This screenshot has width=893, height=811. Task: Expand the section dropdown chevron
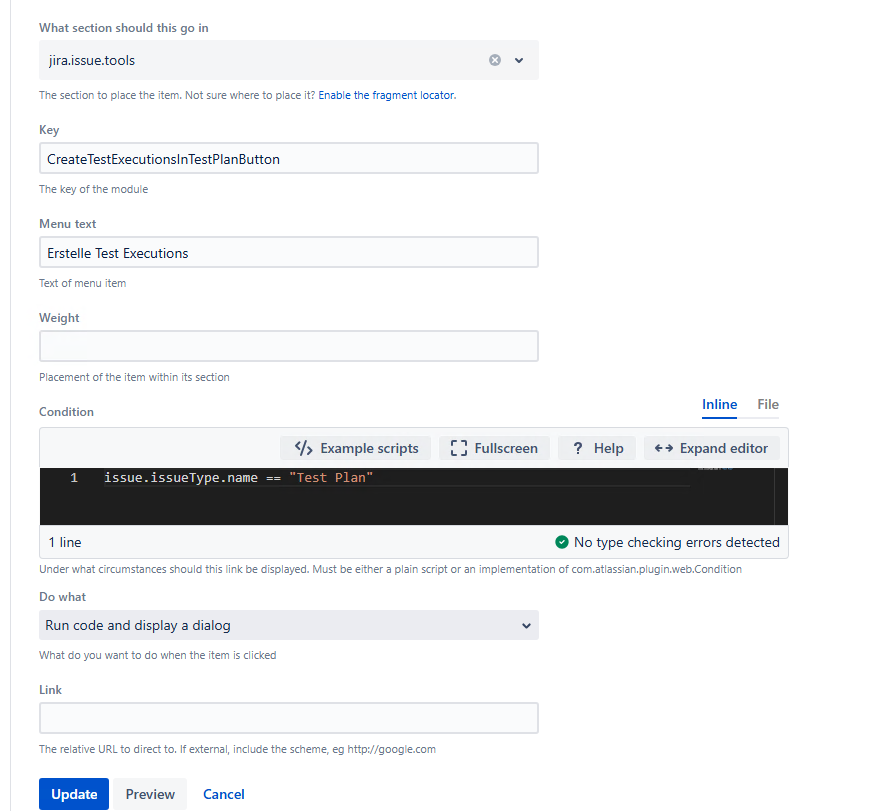519,60
